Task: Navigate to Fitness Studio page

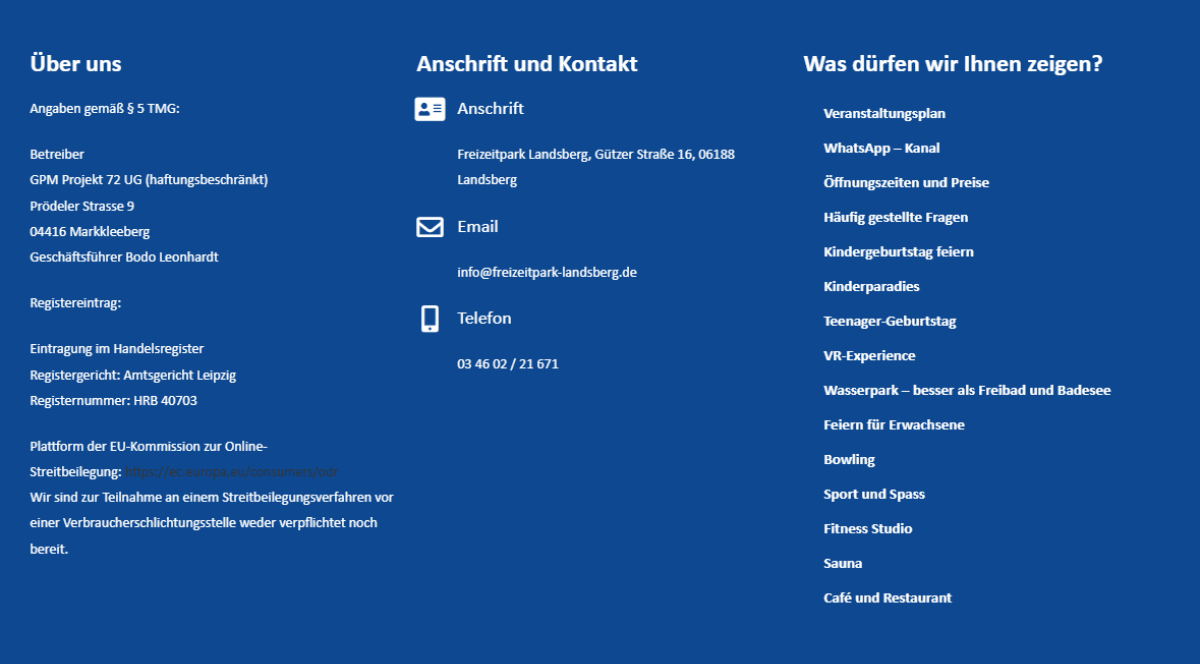Action: 867,529
